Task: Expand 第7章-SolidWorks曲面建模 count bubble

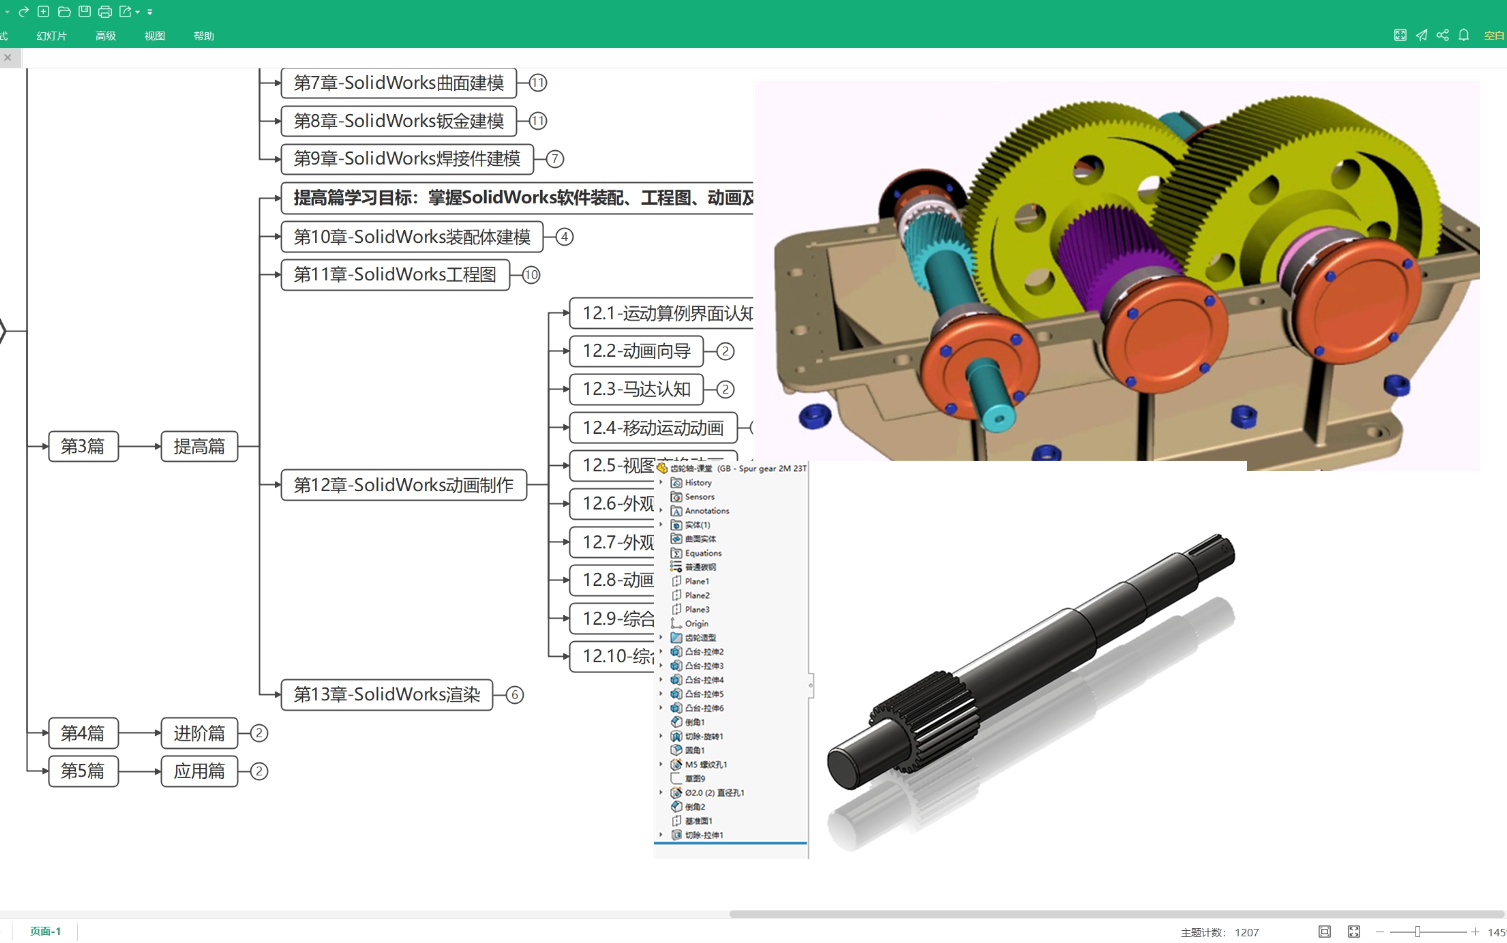Action: click(538, 83)
